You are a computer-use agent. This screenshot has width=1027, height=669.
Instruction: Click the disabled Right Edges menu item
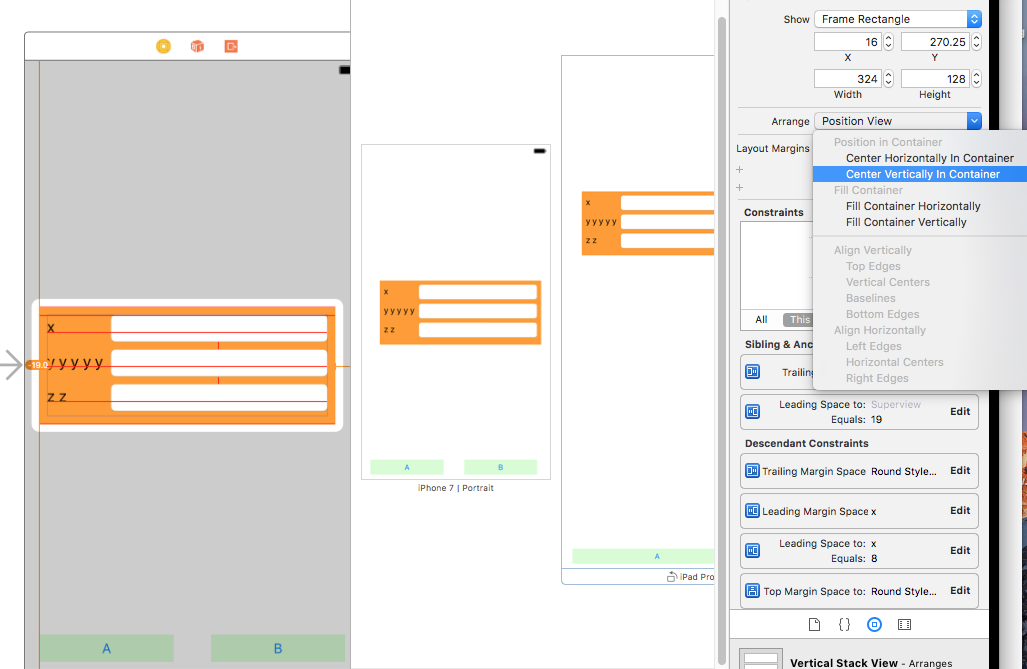click(x=877, y=378)
